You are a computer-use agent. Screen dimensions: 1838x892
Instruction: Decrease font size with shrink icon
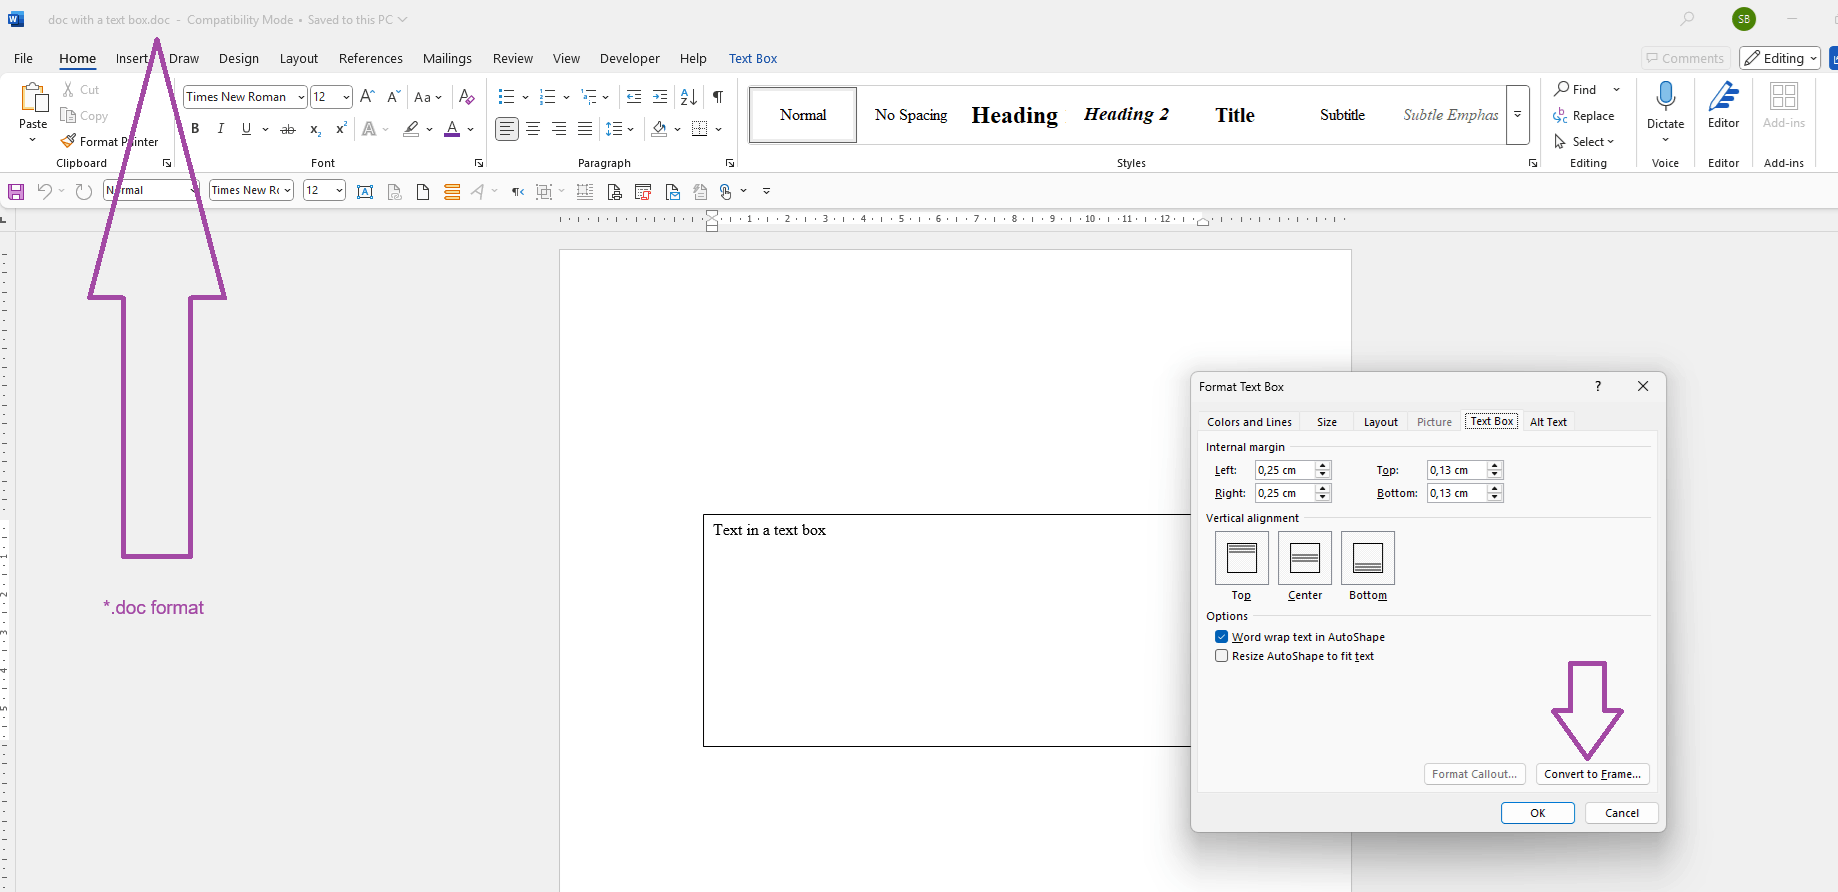[394, 97]
